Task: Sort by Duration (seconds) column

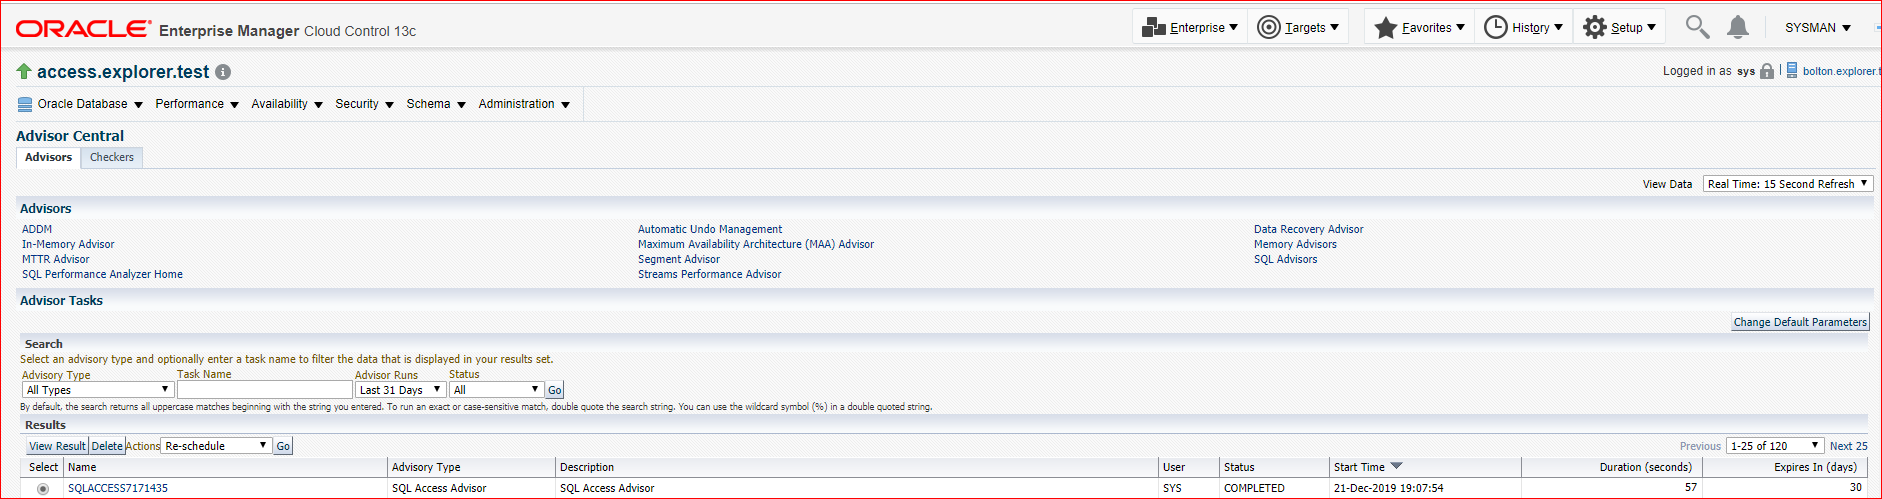Action: click(x=1646, y=467)
